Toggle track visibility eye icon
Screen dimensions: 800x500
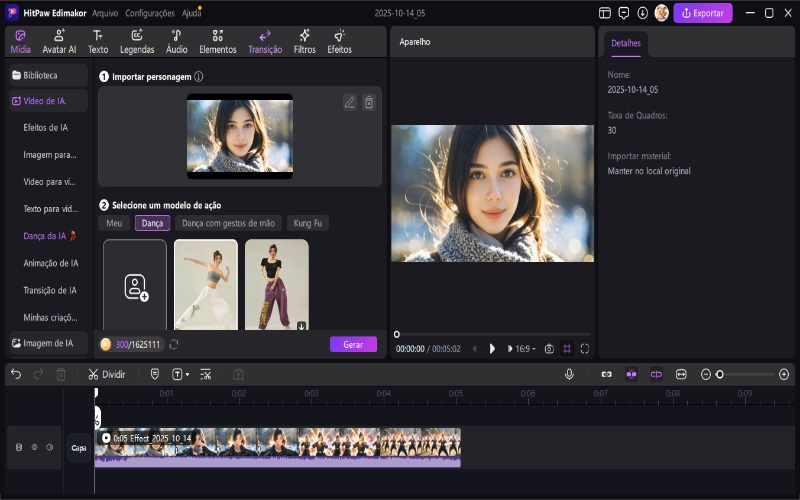point(34,447)
